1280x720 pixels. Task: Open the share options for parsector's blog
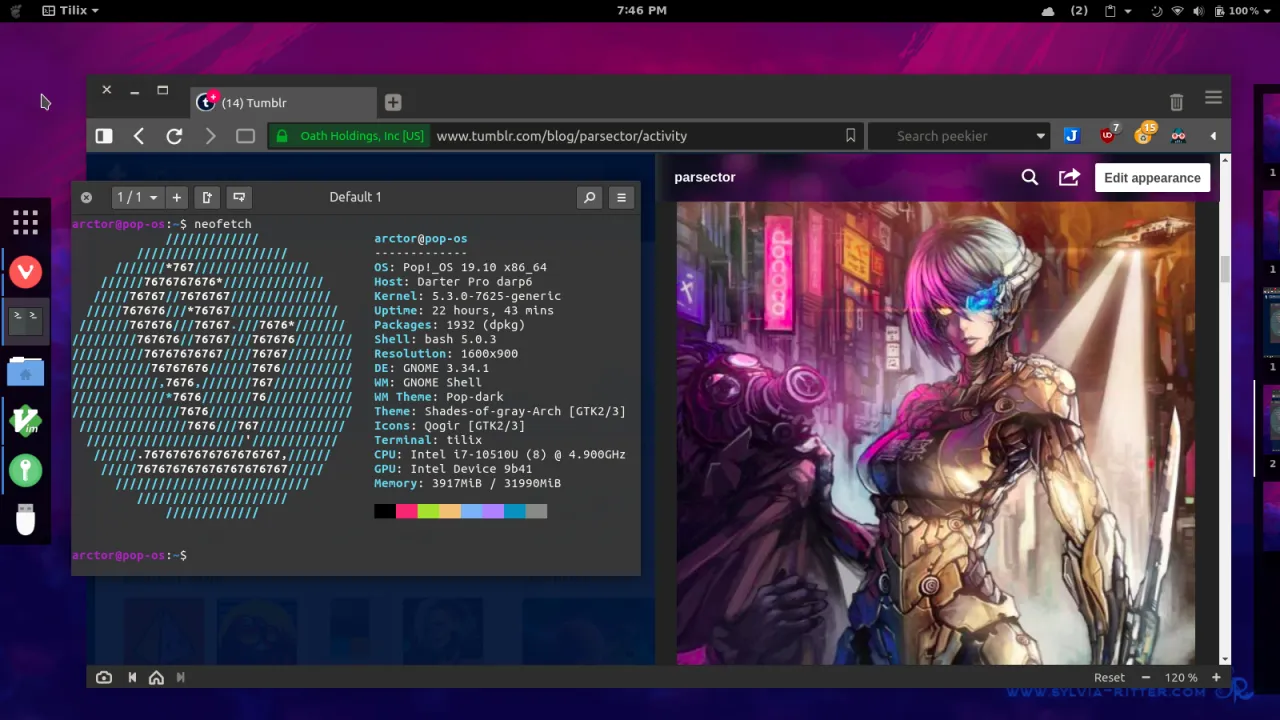tap(1069, 177)
